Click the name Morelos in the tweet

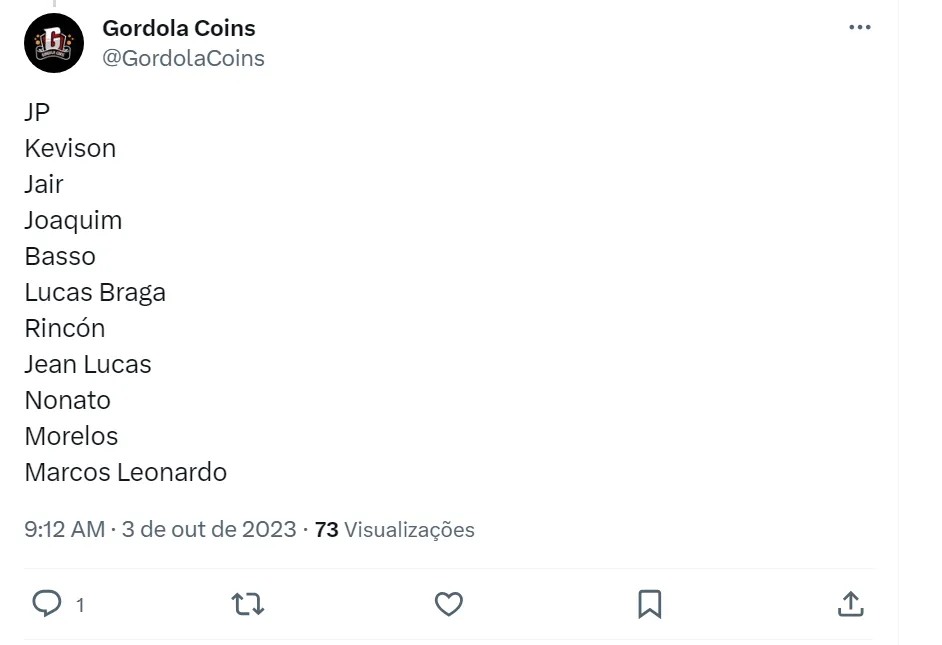tap(71, 436)
